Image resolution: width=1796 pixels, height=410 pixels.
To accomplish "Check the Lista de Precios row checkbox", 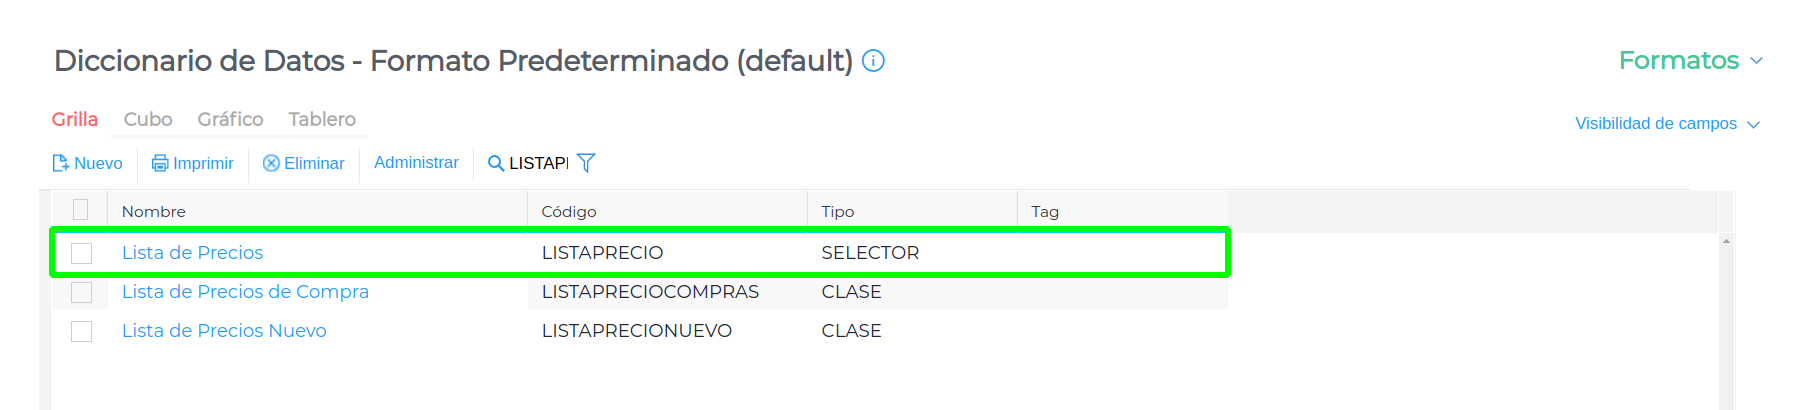I will [x=82, y=253].
